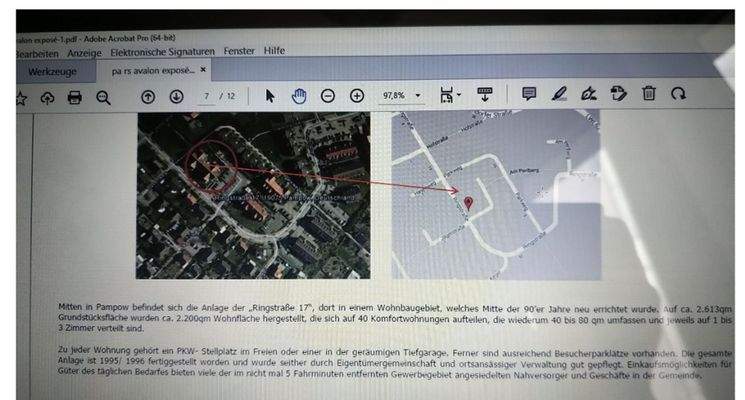
Task: Zoom in with plus button
Action: pyautogui.click(x=357, y=96)
